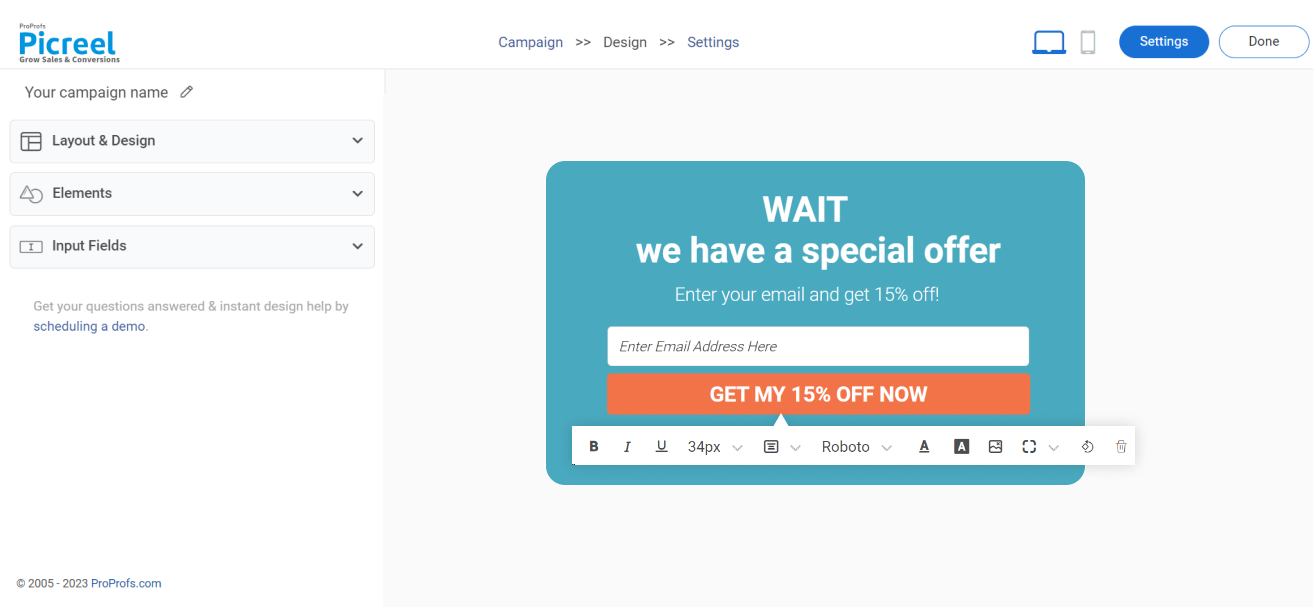Image resolution: width=1313 pixels, height=607 pixels.
Task: Click the insert image icon
Action: click(995, 447)
